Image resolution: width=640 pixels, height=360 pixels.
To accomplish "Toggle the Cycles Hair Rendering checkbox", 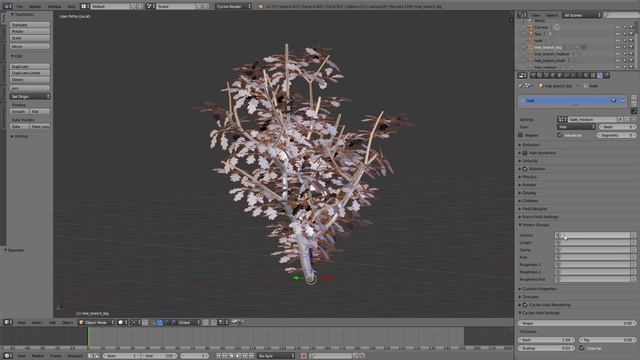I will (525, 304).
